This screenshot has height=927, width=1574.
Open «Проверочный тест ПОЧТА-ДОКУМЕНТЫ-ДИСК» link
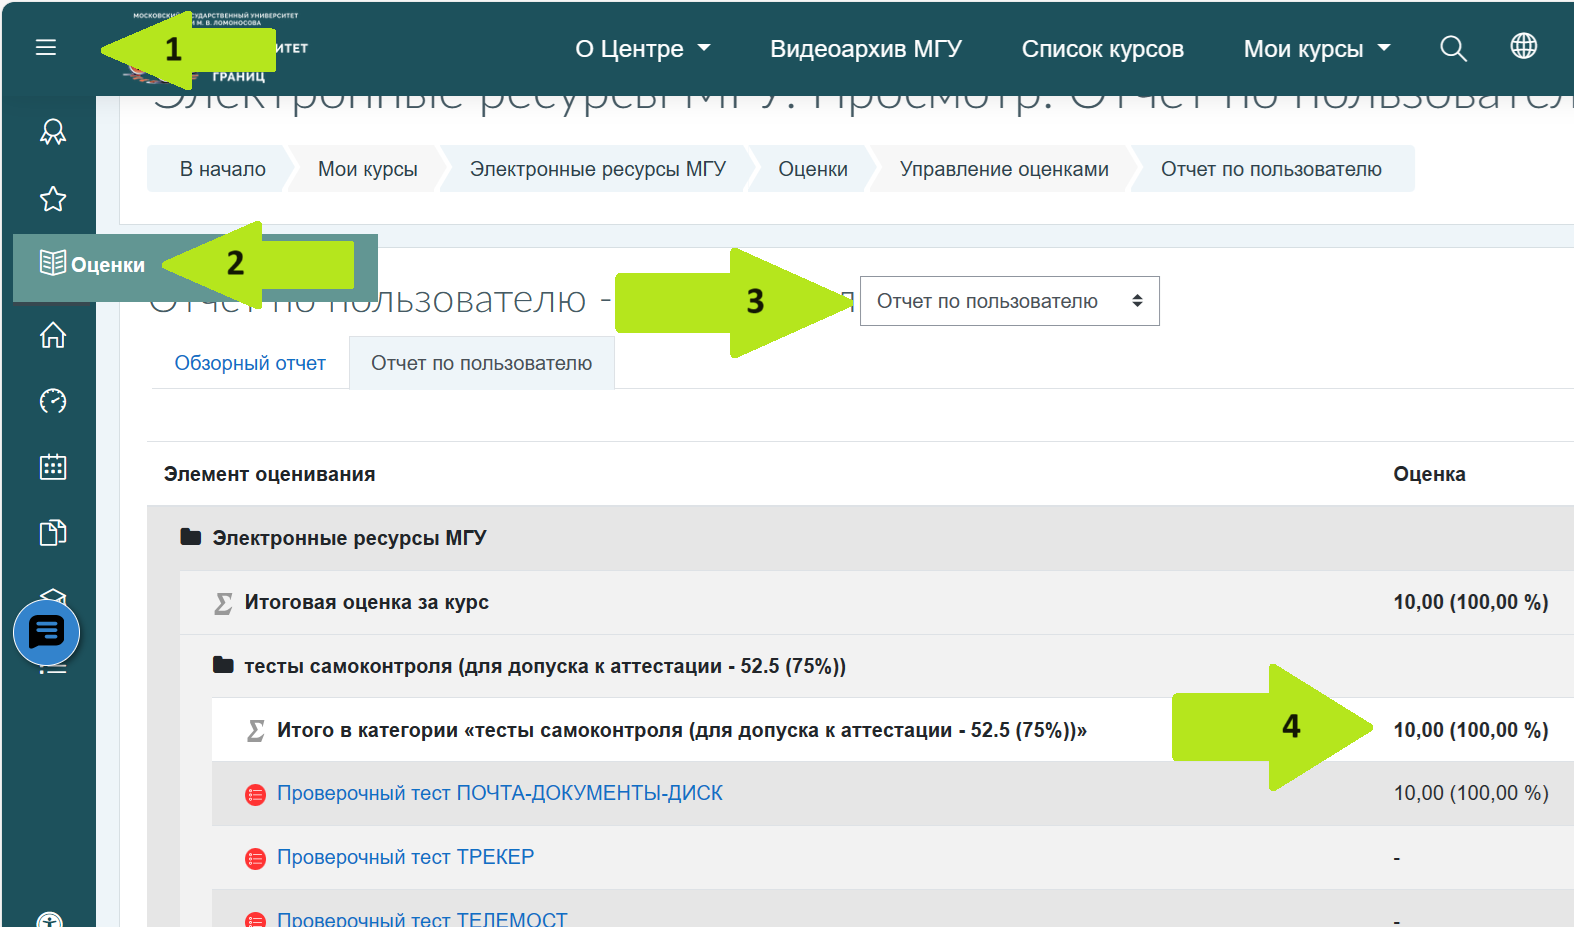coord(499,793)
